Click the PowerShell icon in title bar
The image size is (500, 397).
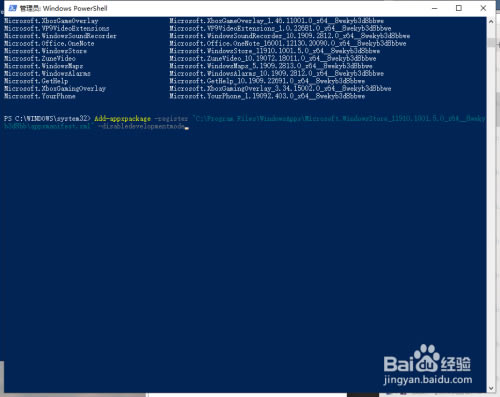point(13,8)
